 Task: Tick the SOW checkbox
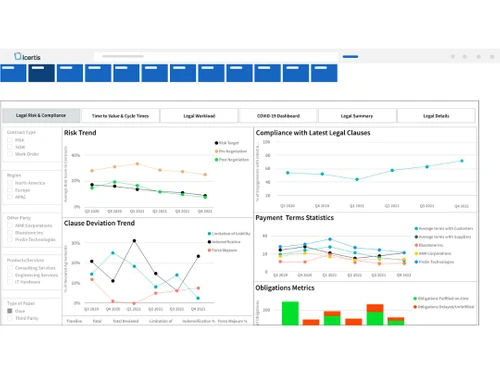10,147
